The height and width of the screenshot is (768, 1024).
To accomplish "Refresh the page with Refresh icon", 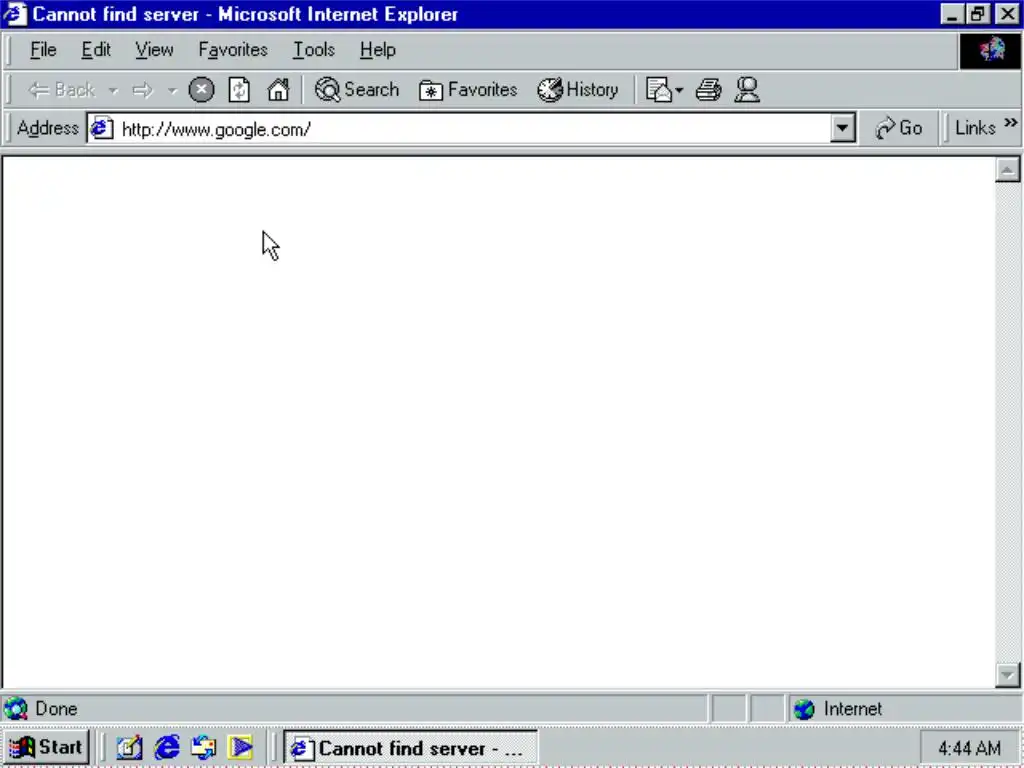I will [239, 89].
